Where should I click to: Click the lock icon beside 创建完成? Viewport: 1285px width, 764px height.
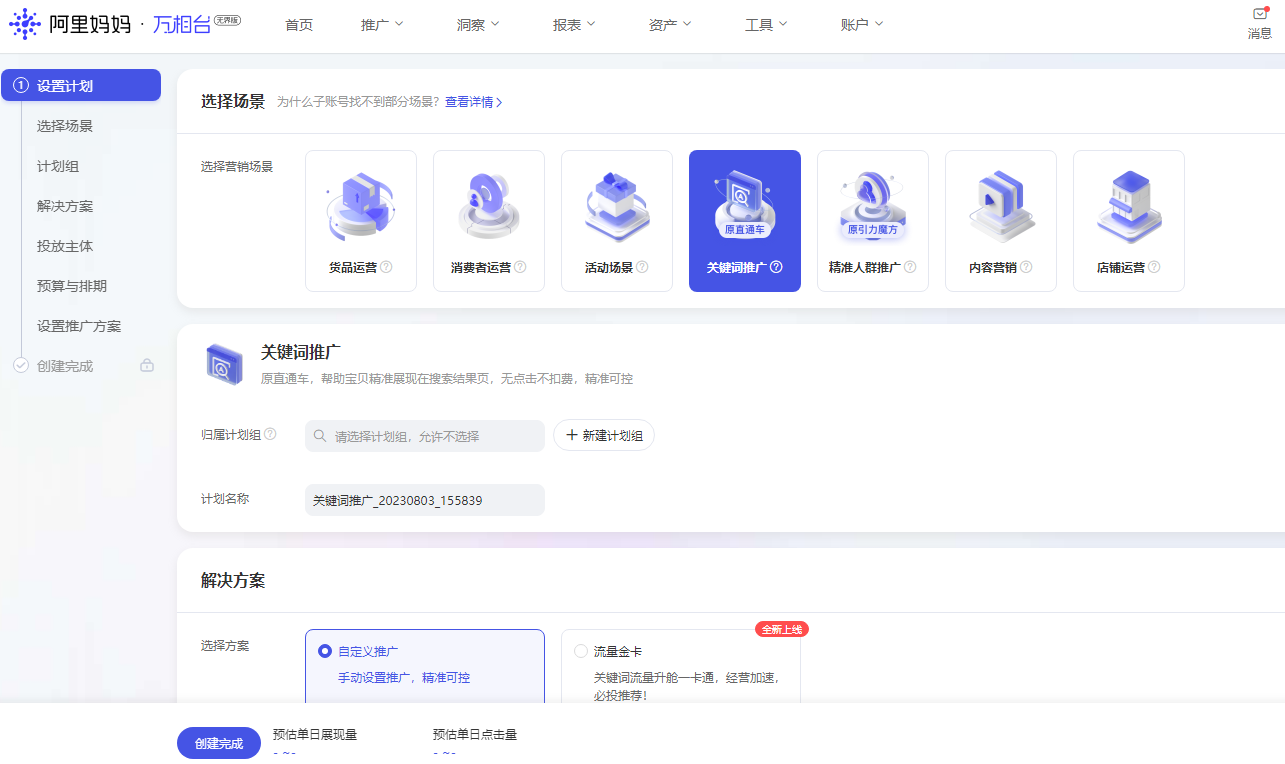click(147, 366)
